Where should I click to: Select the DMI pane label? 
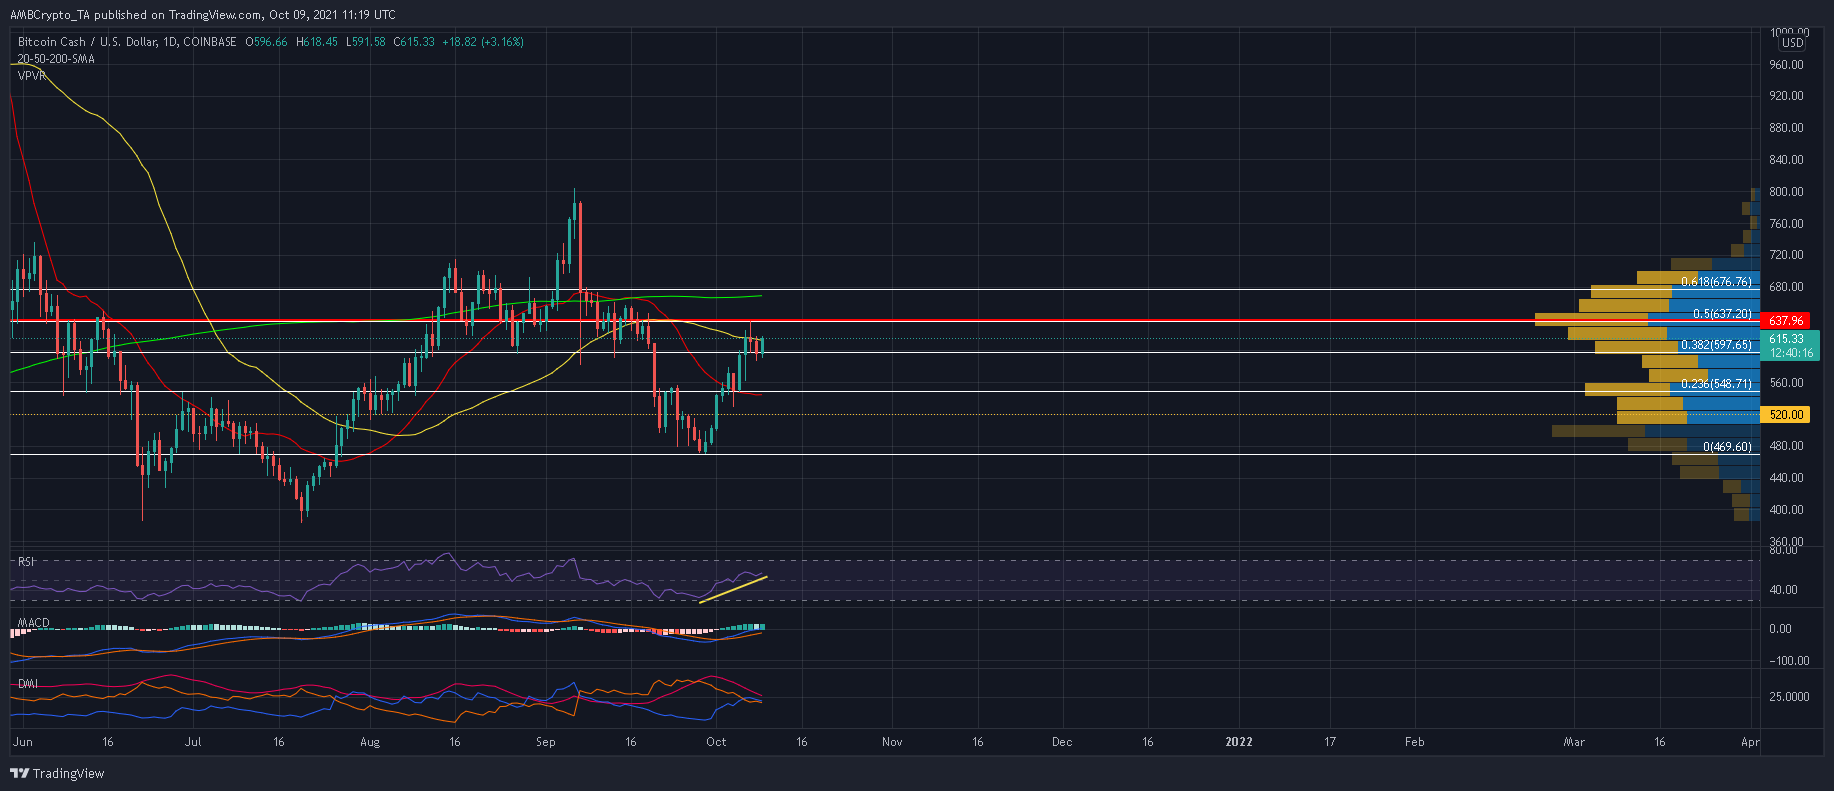27,684
